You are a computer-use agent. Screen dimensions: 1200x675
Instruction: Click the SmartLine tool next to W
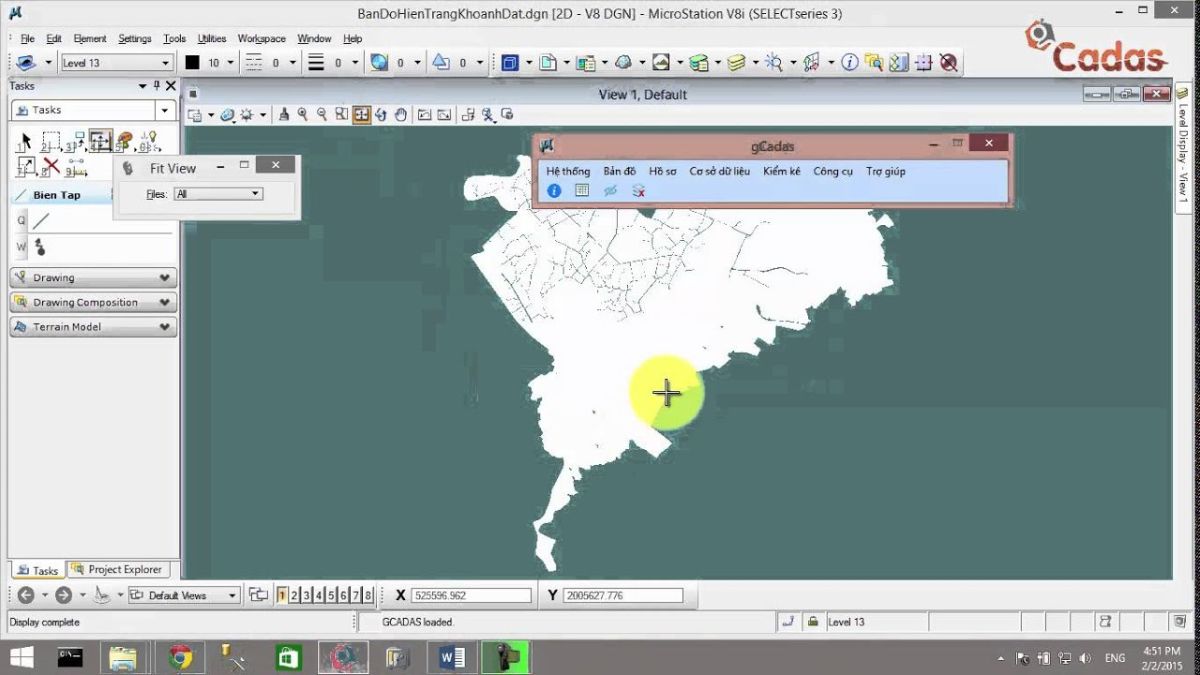(x=40, y=246)
